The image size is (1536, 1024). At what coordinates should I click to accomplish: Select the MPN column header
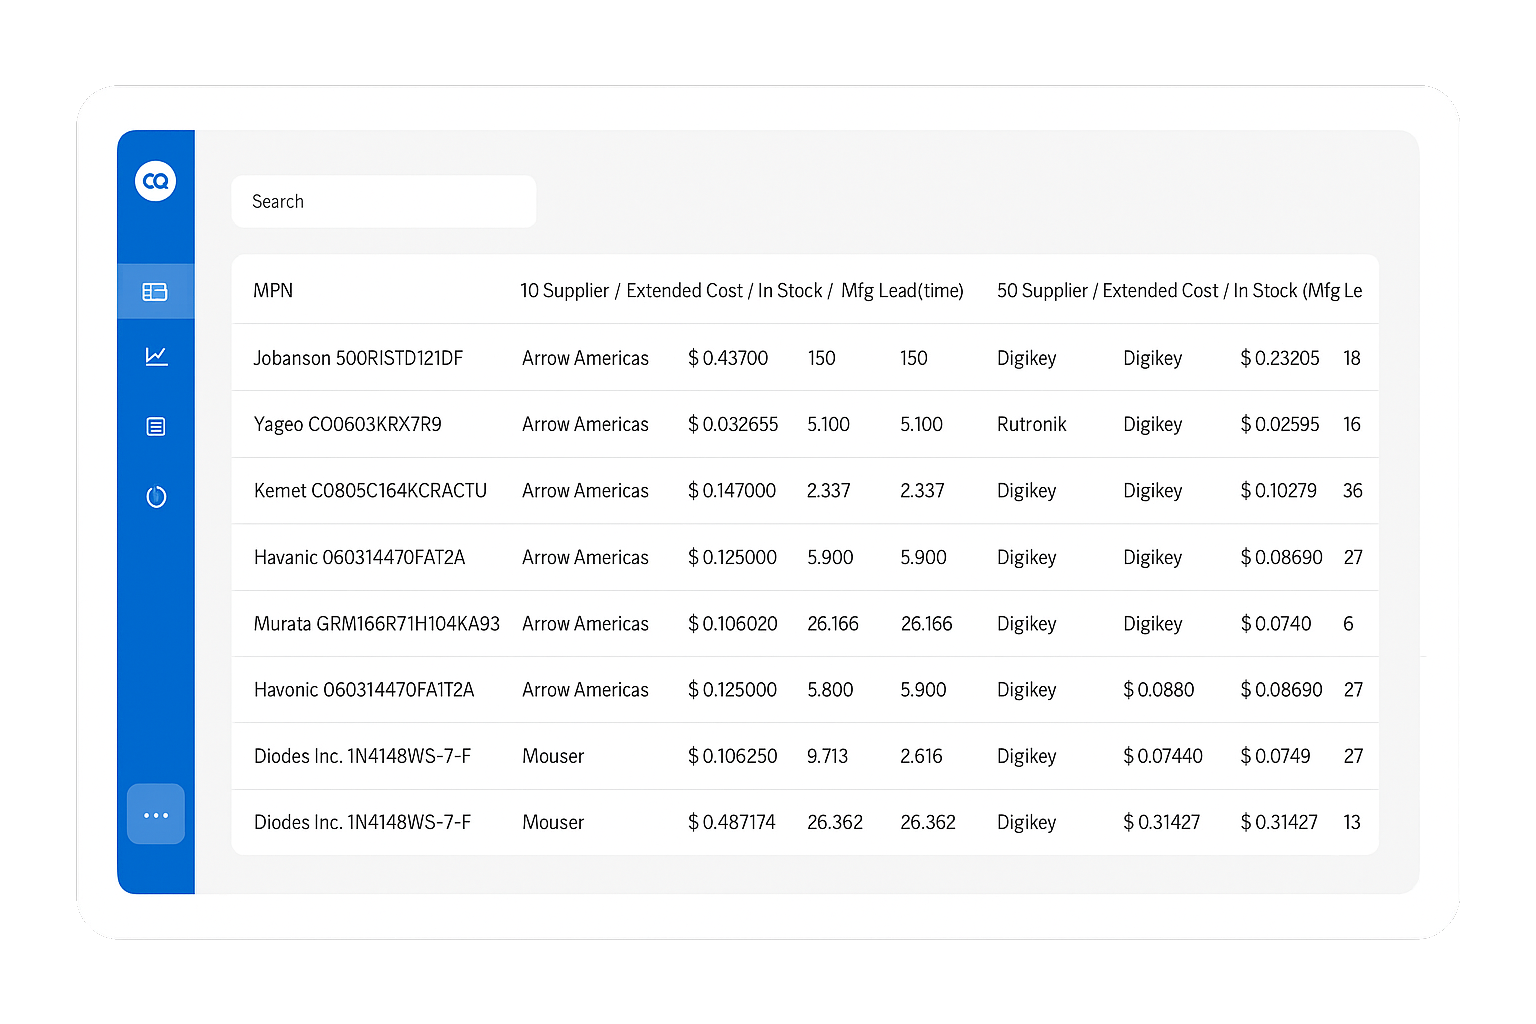pos(273,291)
